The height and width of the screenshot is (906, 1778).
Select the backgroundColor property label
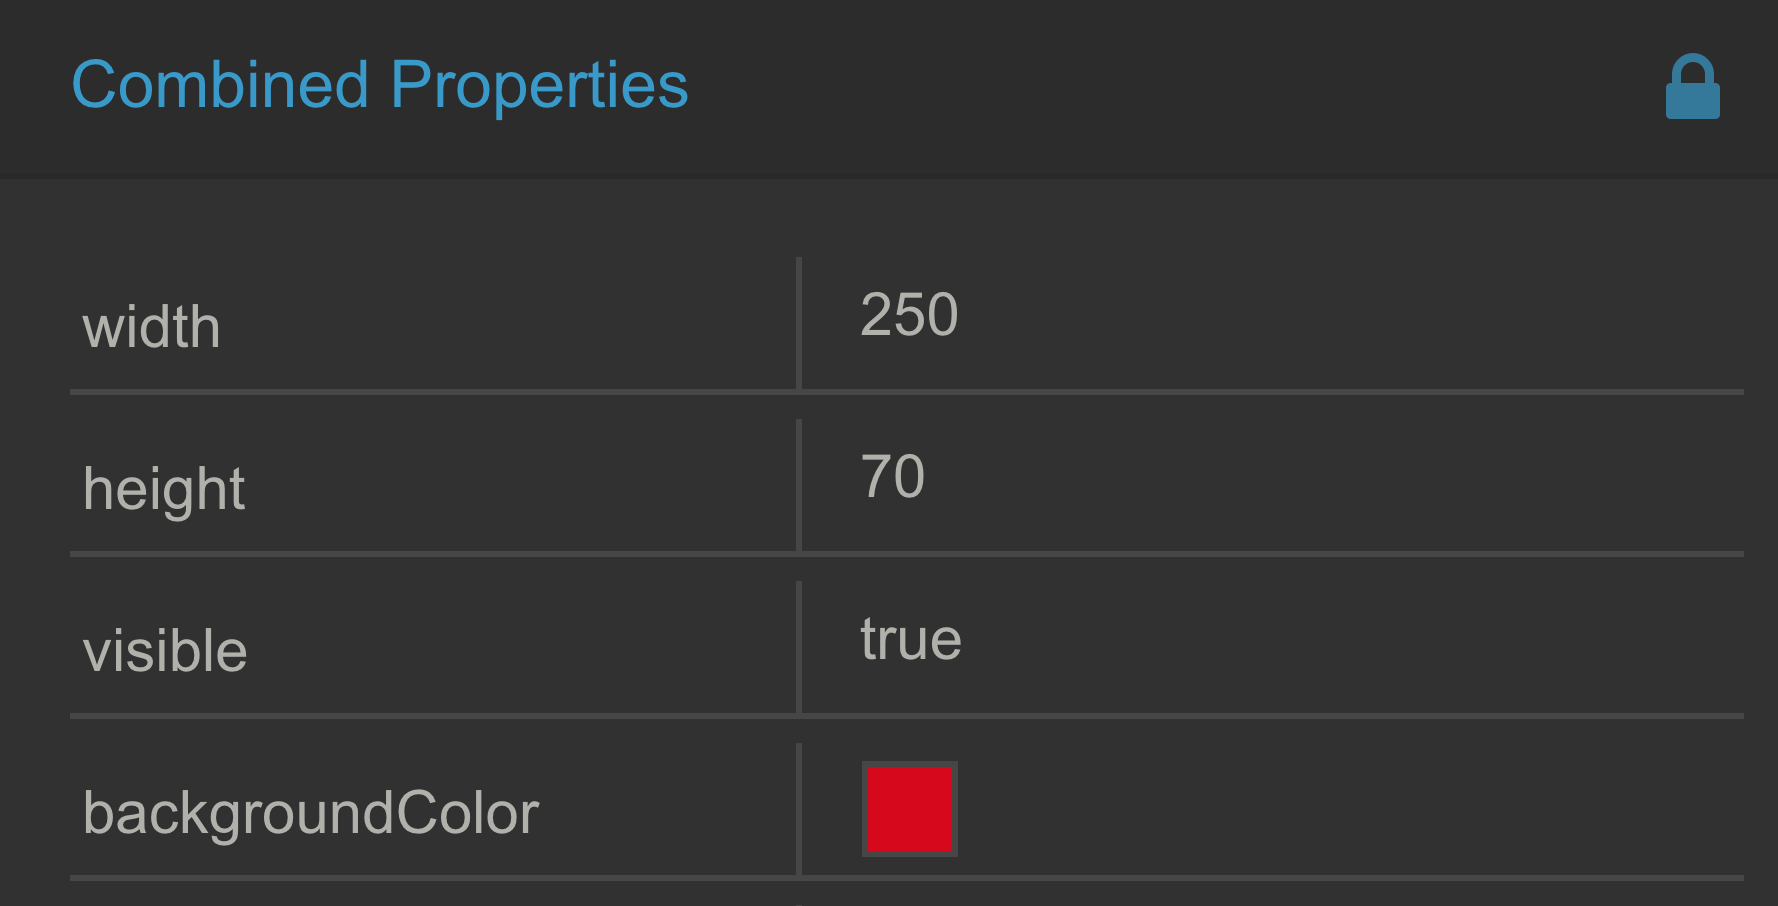311,814
